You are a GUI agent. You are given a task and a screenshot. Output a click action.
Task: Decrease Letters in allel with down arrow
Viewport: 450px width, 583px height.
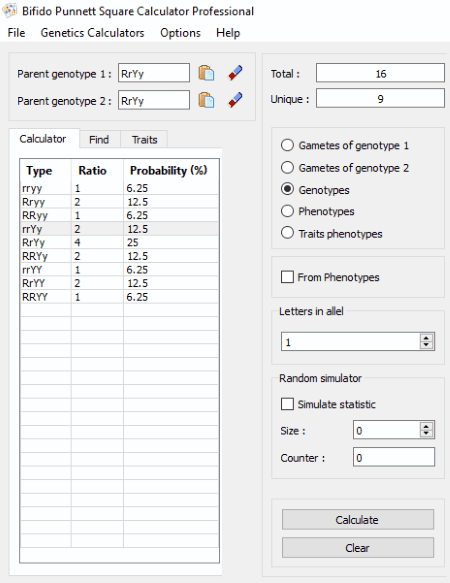tap(426, 345)
